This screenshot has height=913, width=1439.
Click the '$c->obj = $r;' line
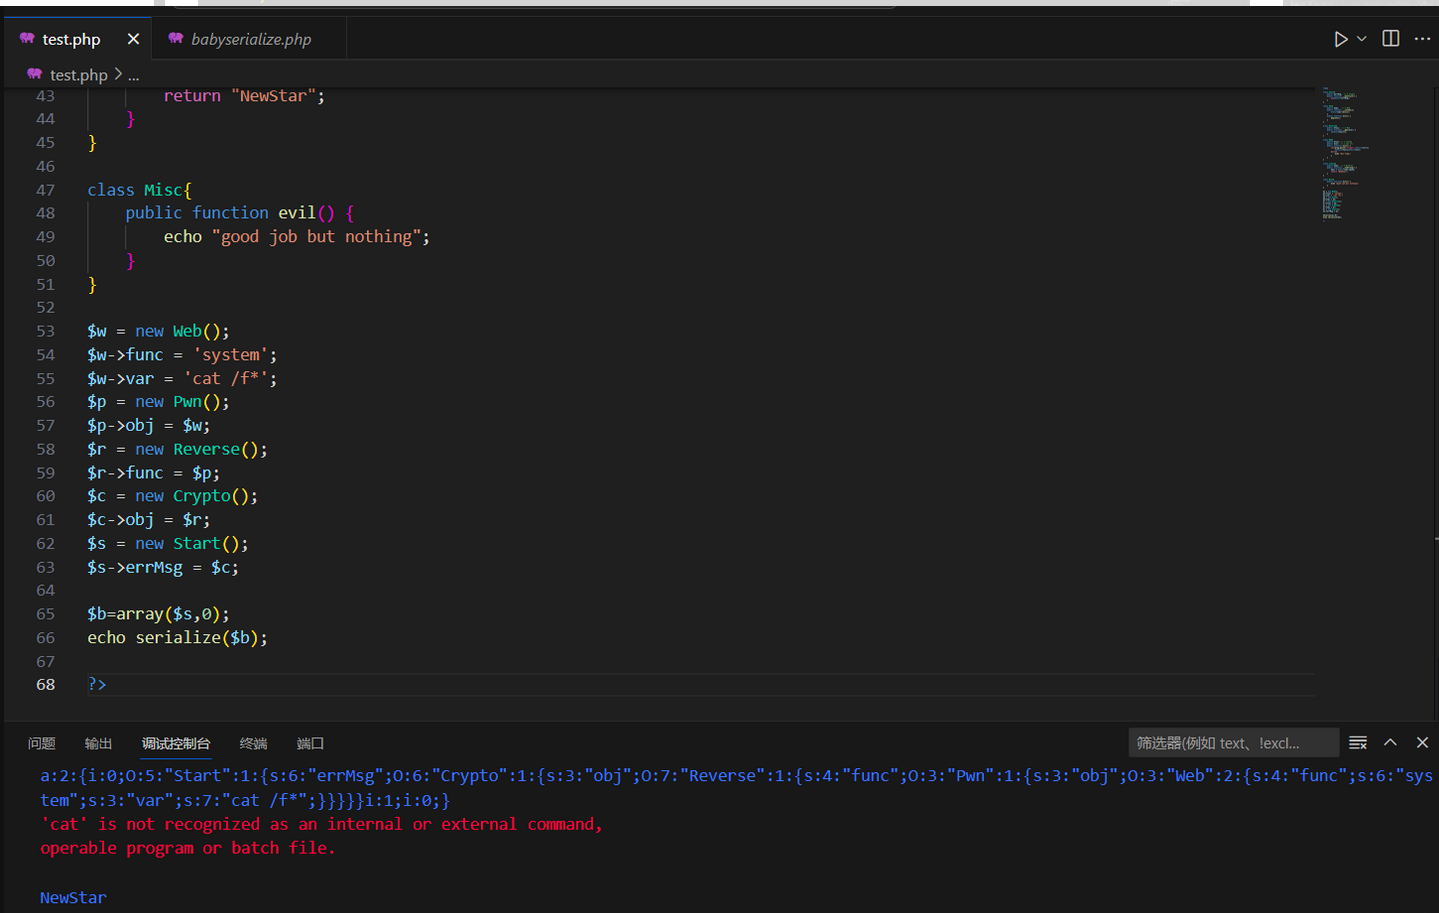coord(148,520)
